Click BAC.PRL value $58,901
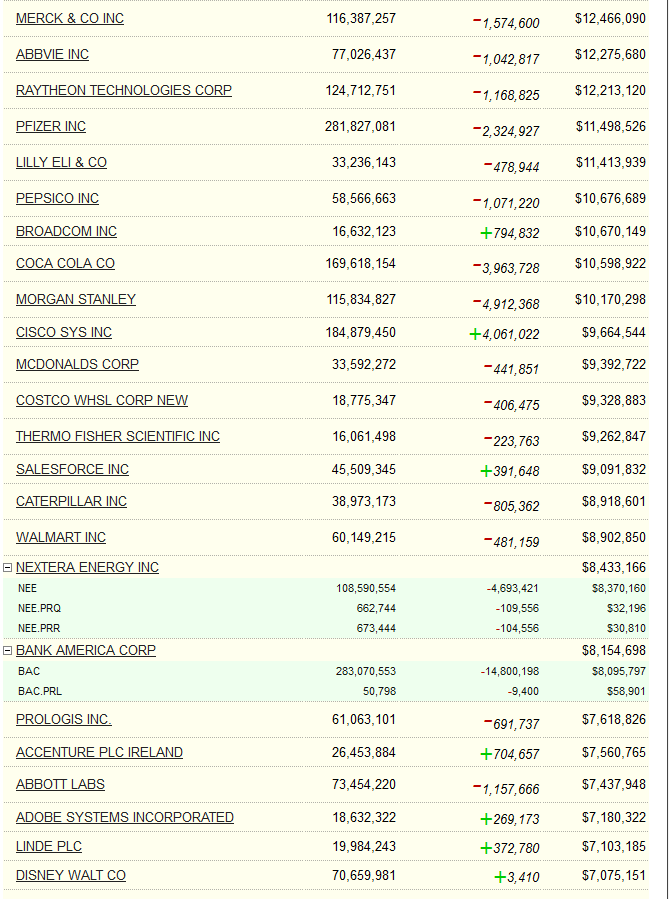Viewport: 669px width, 899px height. click(627, 691)
